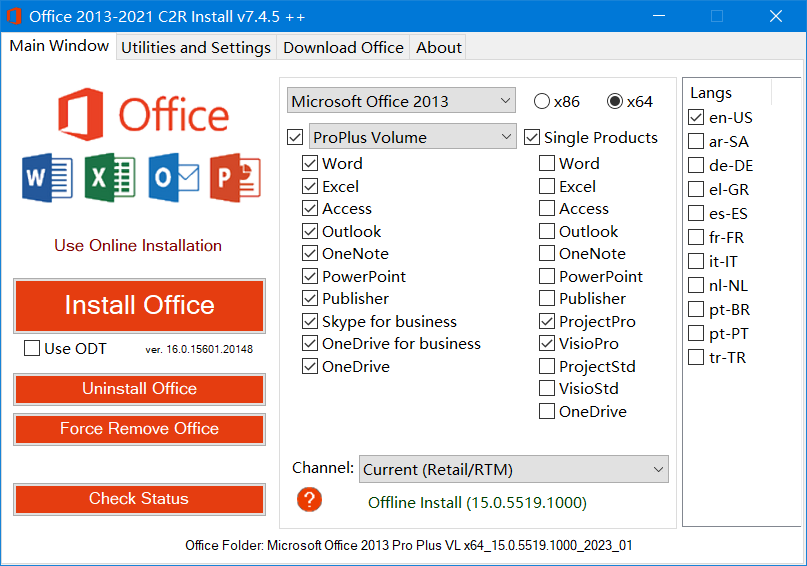Uncheck the VisioPro checkbox
The image size is (807, 566).
pos(547,343)
